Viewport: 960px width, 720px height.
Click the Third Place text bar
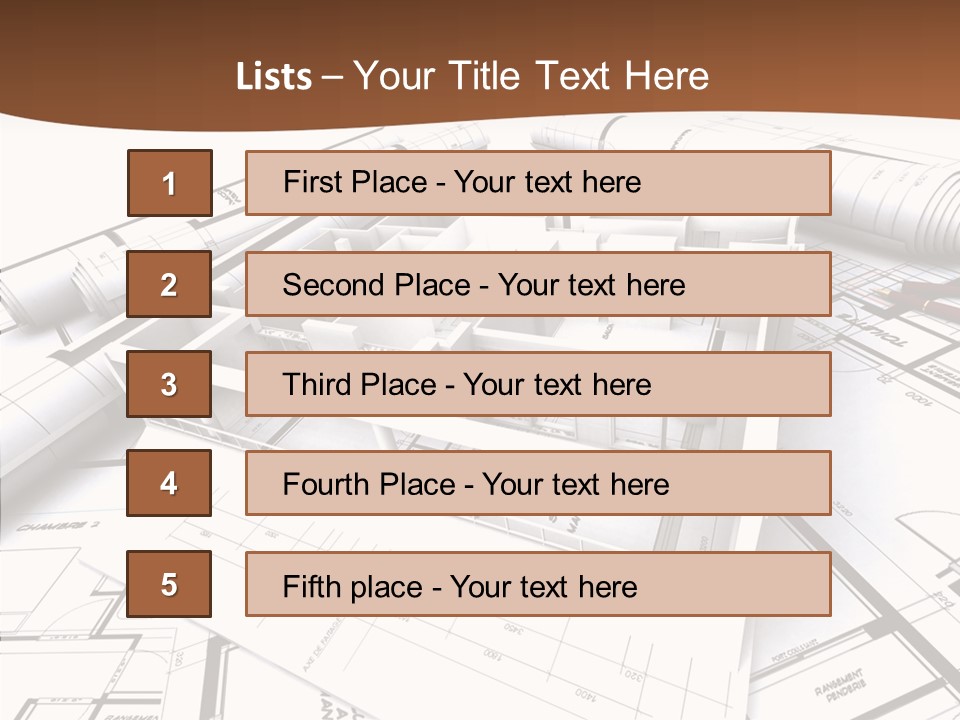tap(538, 384)
